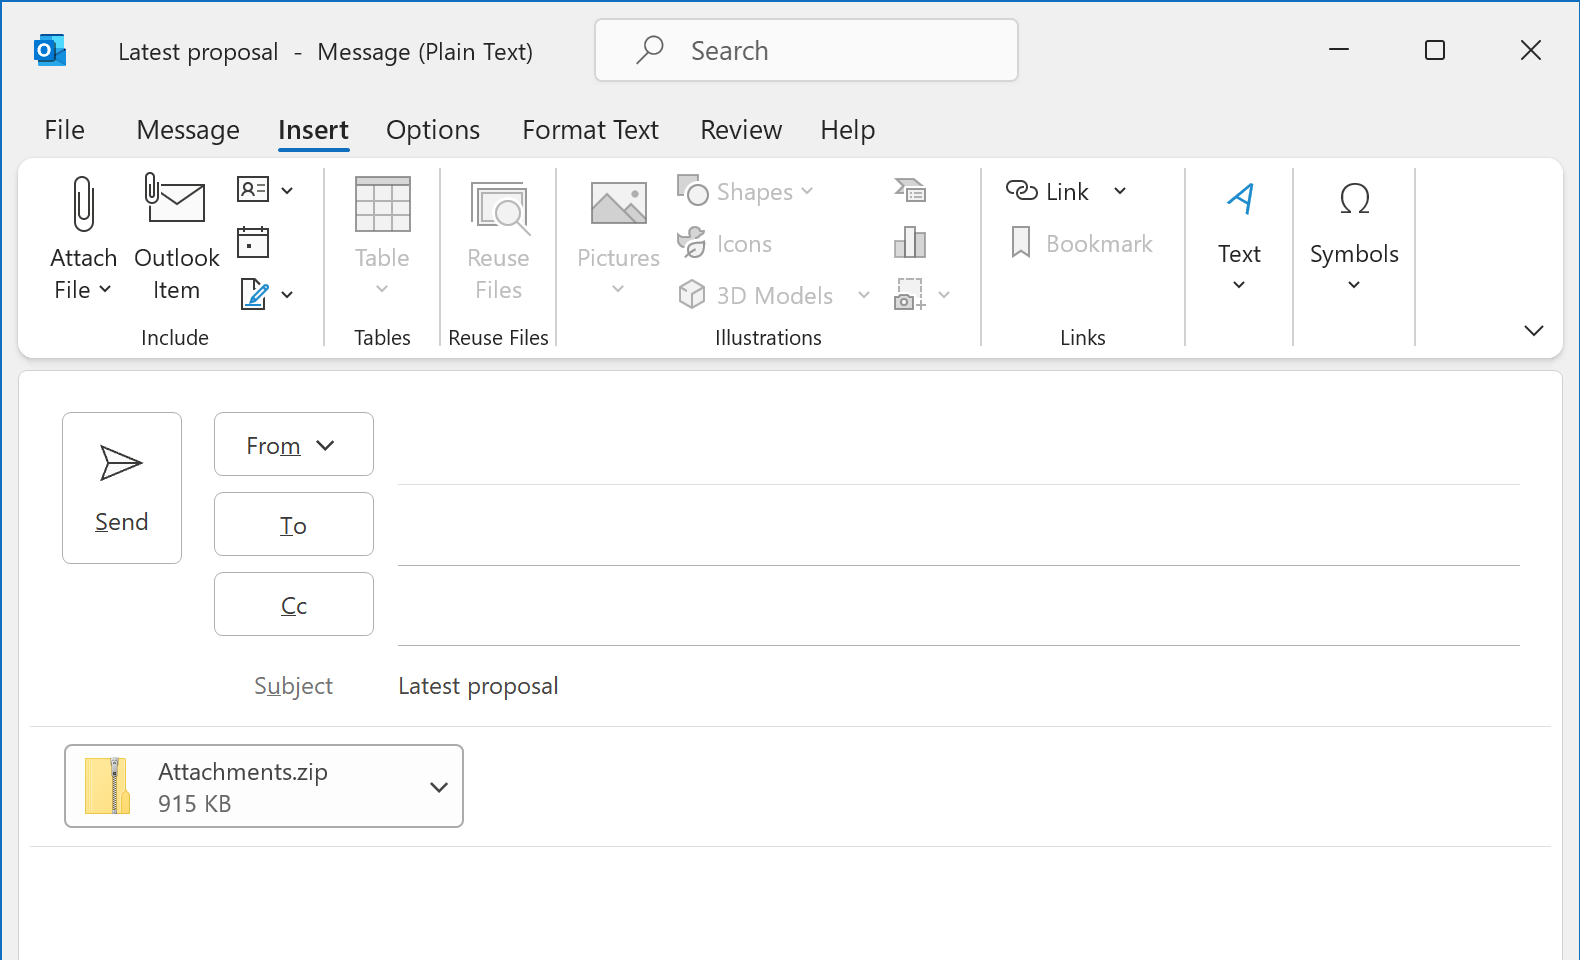This screenshot has width=1580, height=960.
Task: Click the To button to pick recipients
Action: pos(294,524)
